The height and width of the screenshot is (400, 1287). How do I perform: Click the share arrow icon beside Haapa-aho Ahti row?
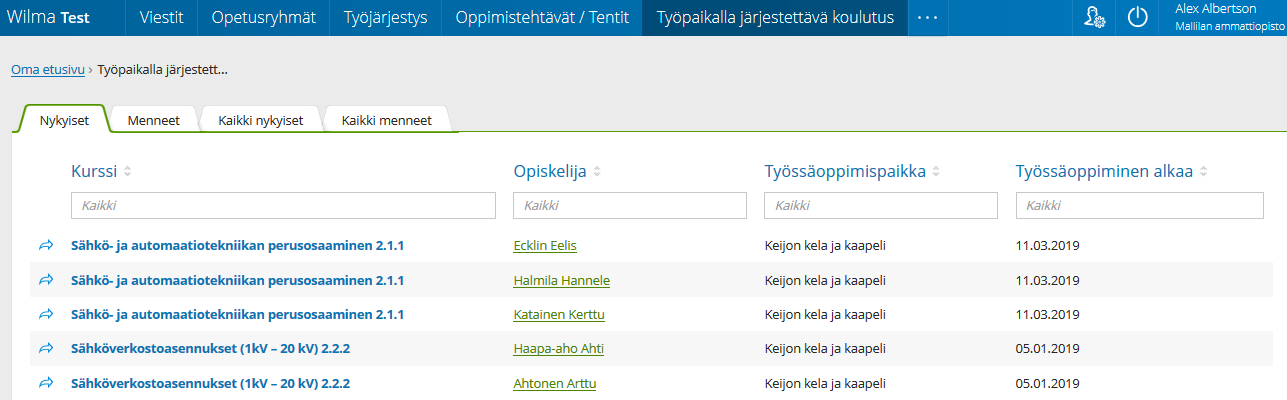tap(45, 349)
